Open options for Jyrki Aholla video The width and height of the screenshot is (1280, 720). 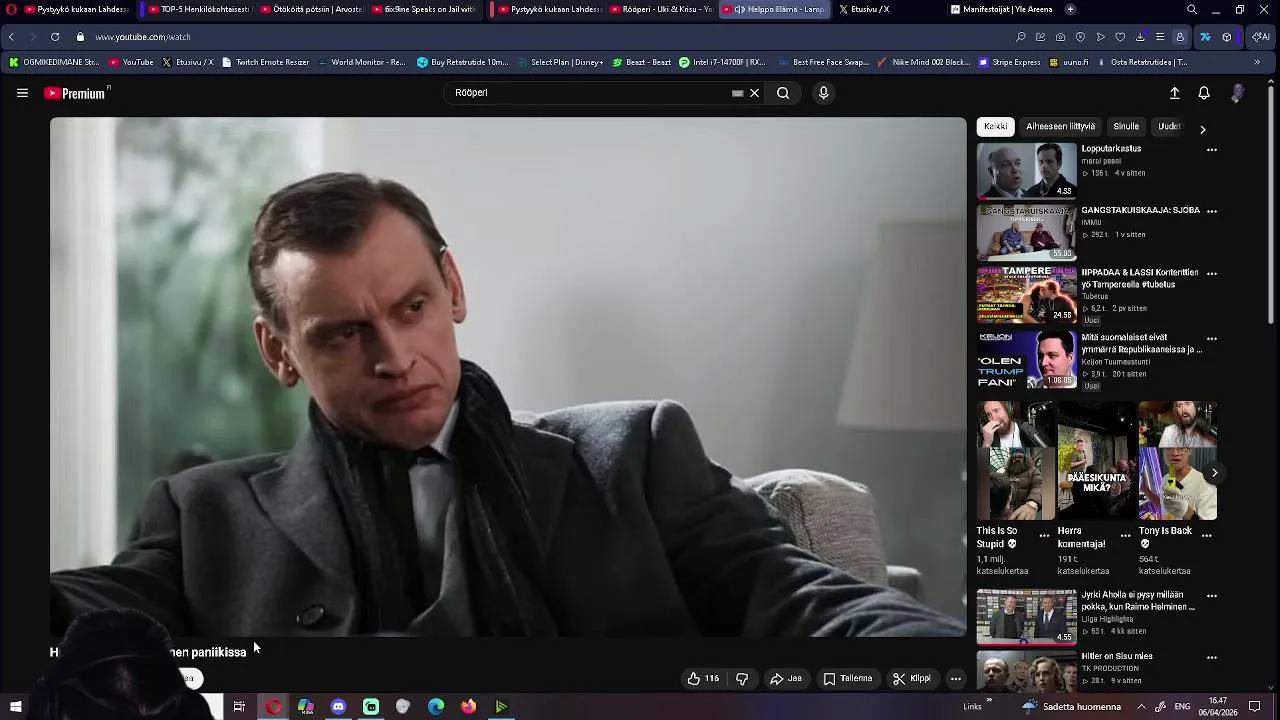point(1211,597)
